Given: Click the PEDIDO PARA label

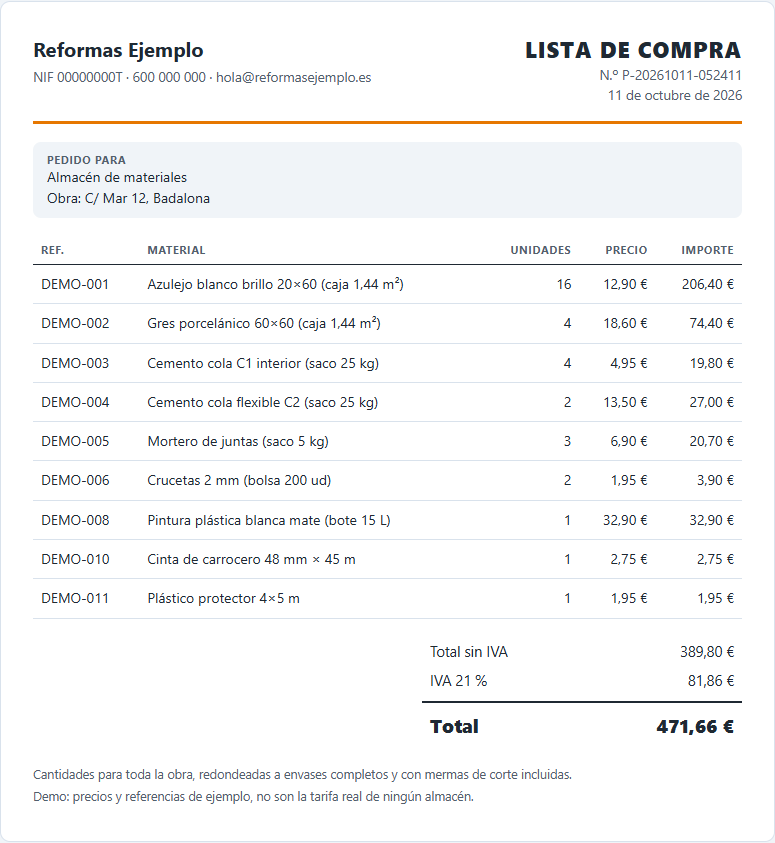Looking at the screenshot, I should click(x=87, y=160).
